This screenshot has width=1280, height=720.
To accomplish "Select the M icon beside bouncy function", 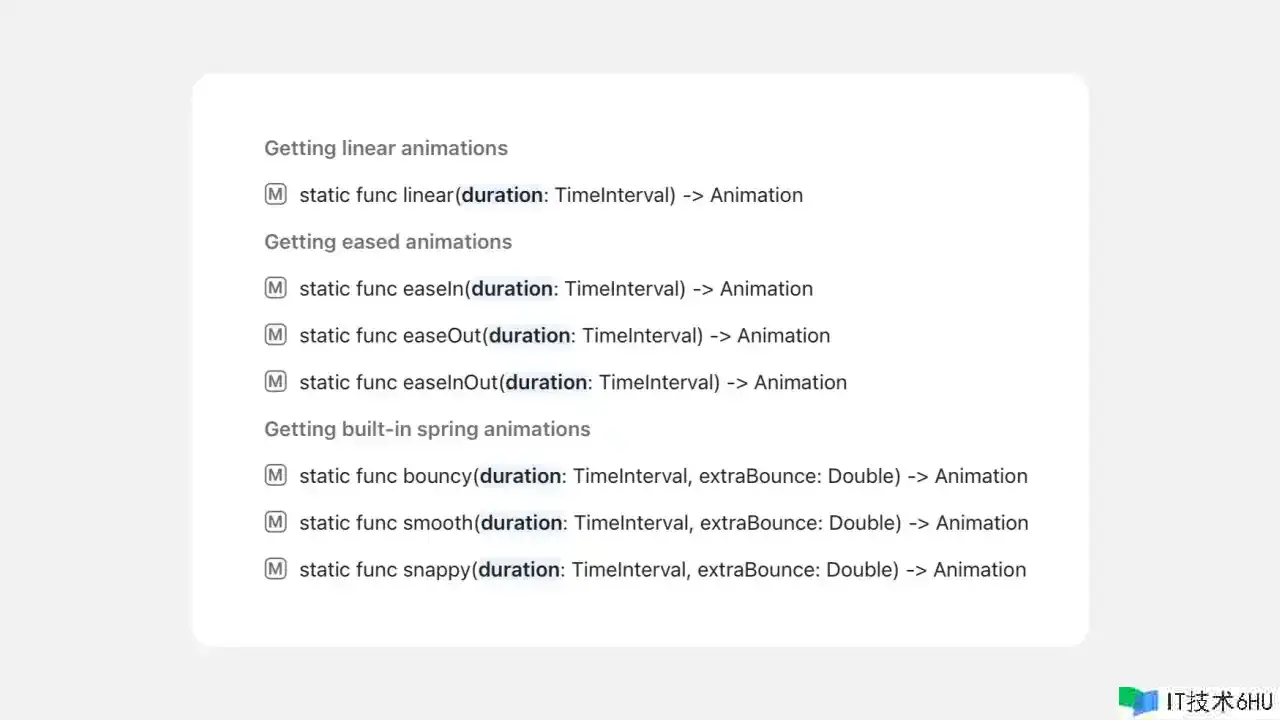I will pos(275,475).
